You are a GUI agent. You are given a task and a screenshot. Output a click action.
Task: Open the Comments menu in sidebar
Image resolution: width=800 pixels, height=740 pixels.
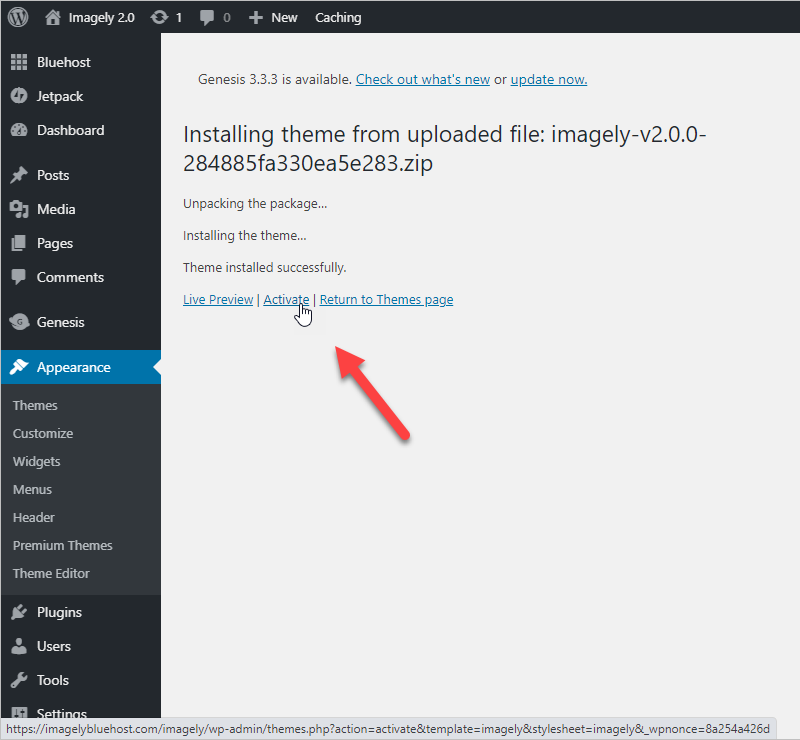click(x=70, y=278)
